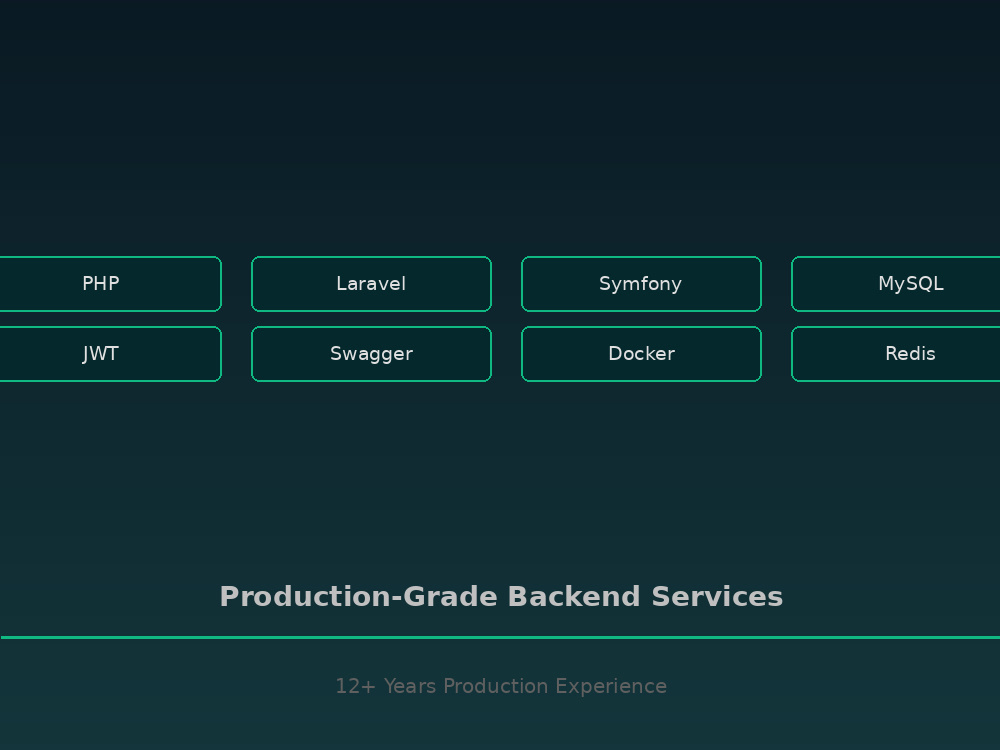This screenshot has width=1000, height=750.
Task: Click the Docker tag box
Action: (641, 354)
